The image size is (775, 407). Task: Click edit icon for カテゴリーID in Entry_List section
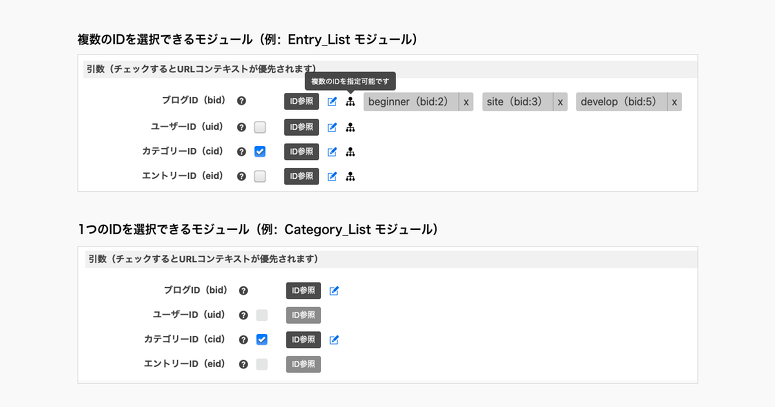coord(333,152)
